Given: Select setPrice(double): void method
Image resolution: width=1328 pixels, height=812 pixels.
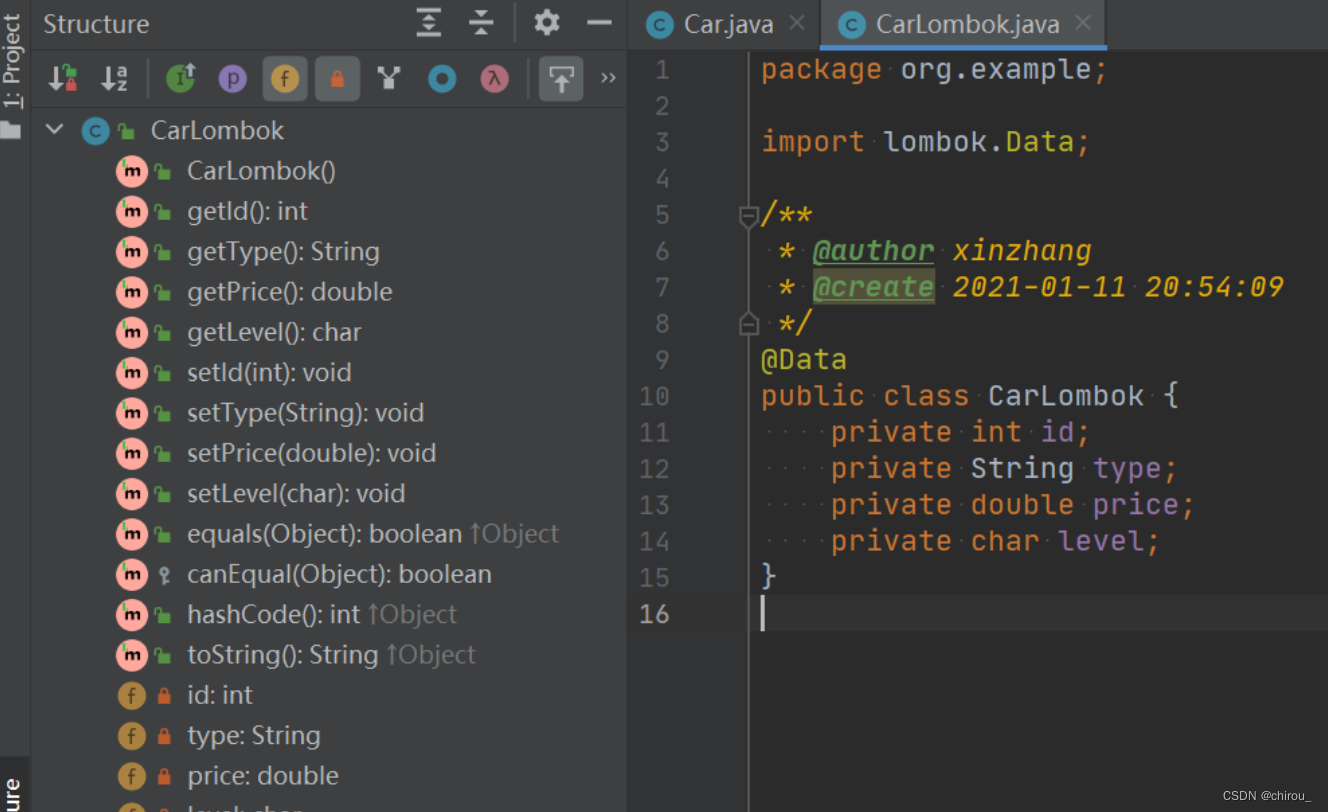Looking at the screenshot, I should pos(312,453).
